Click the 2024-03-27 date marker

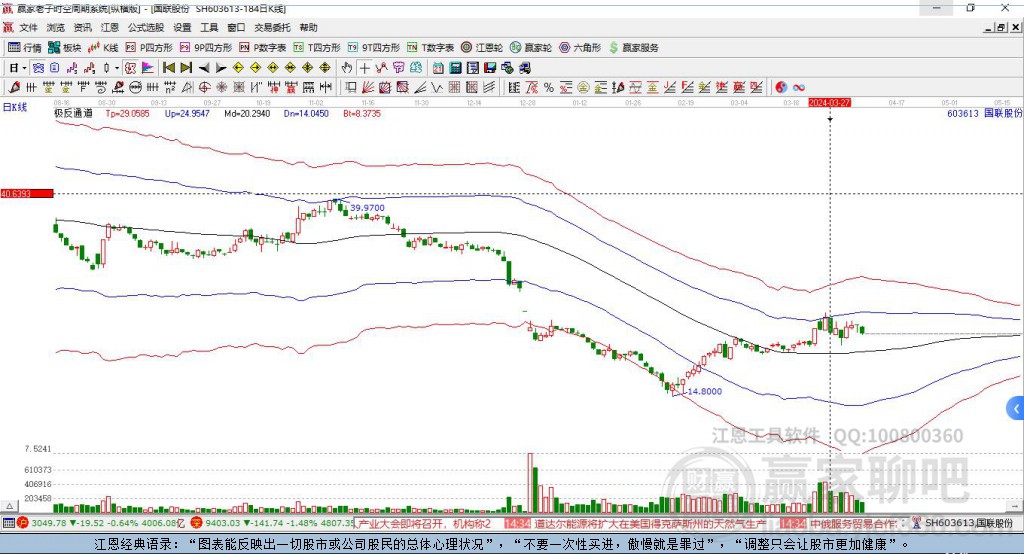[x=829, y=103]
